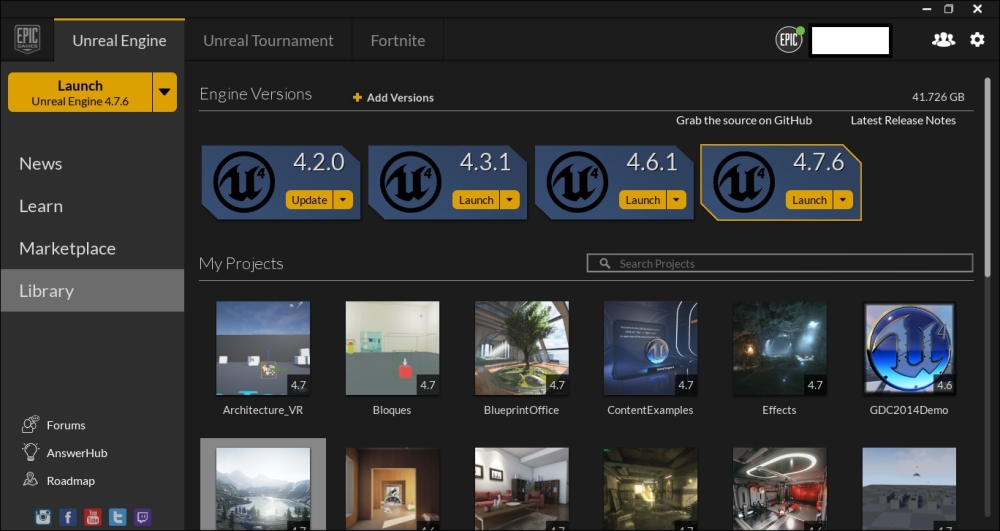
Task: Click the Engine Versions heading
Action: tap(256, 94)
